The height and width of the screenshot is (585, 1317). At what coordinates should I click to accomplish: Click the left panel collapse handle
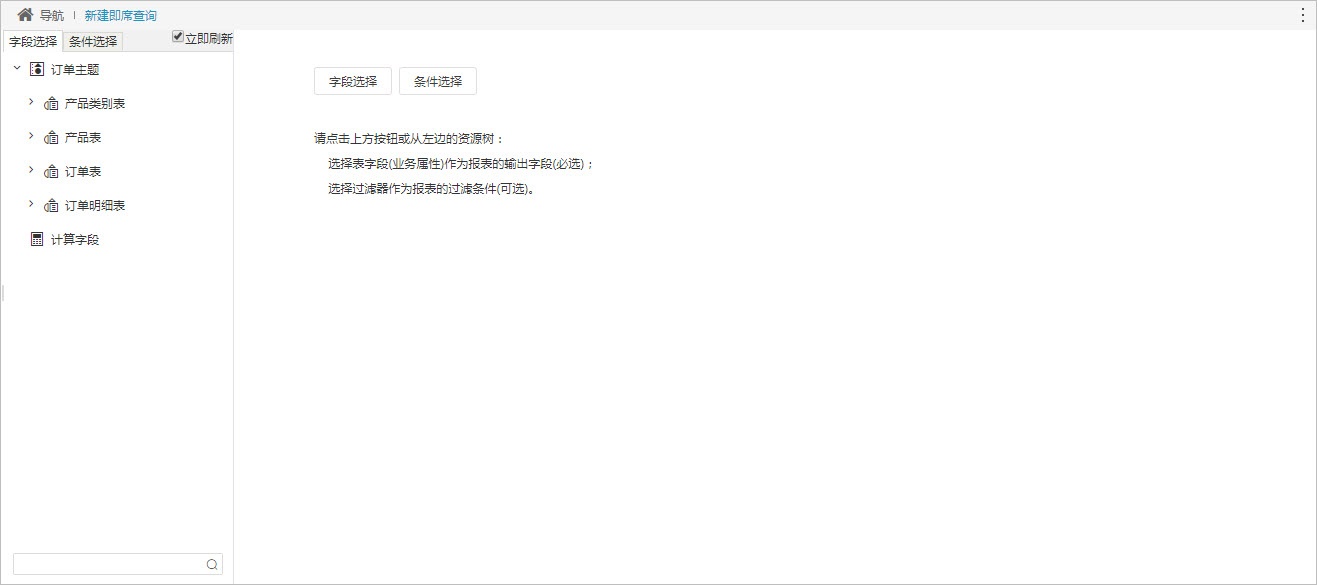pos(3,292)
